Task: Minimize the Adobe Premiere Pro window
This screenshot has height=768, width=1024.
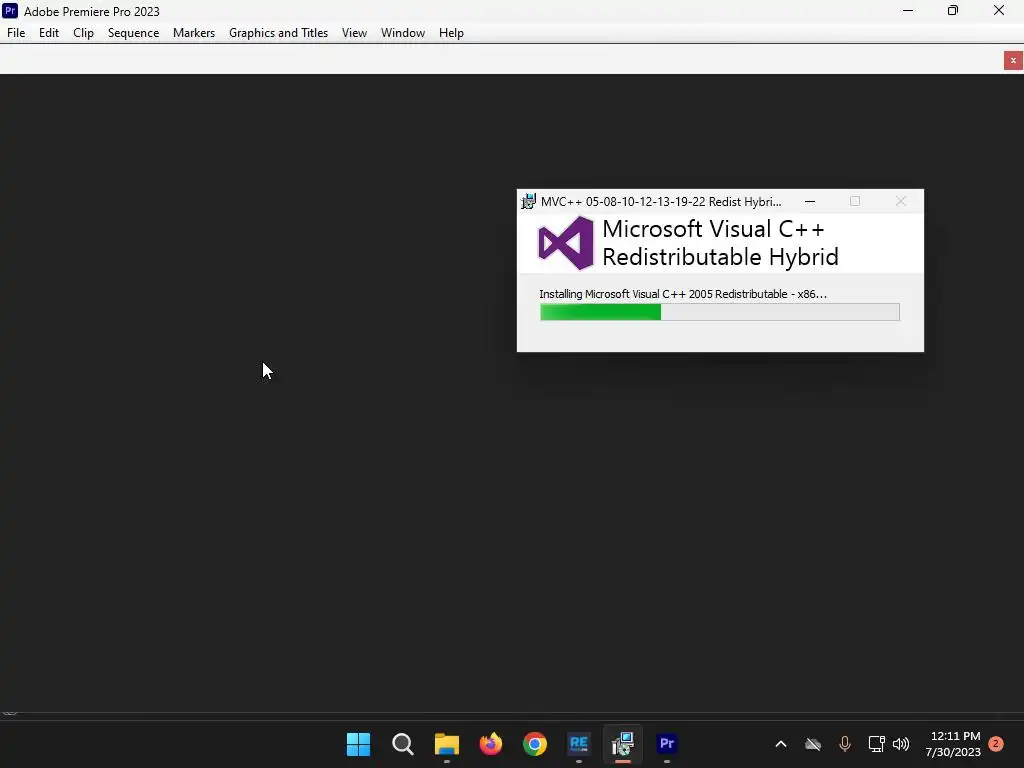Action: (908, 10)
